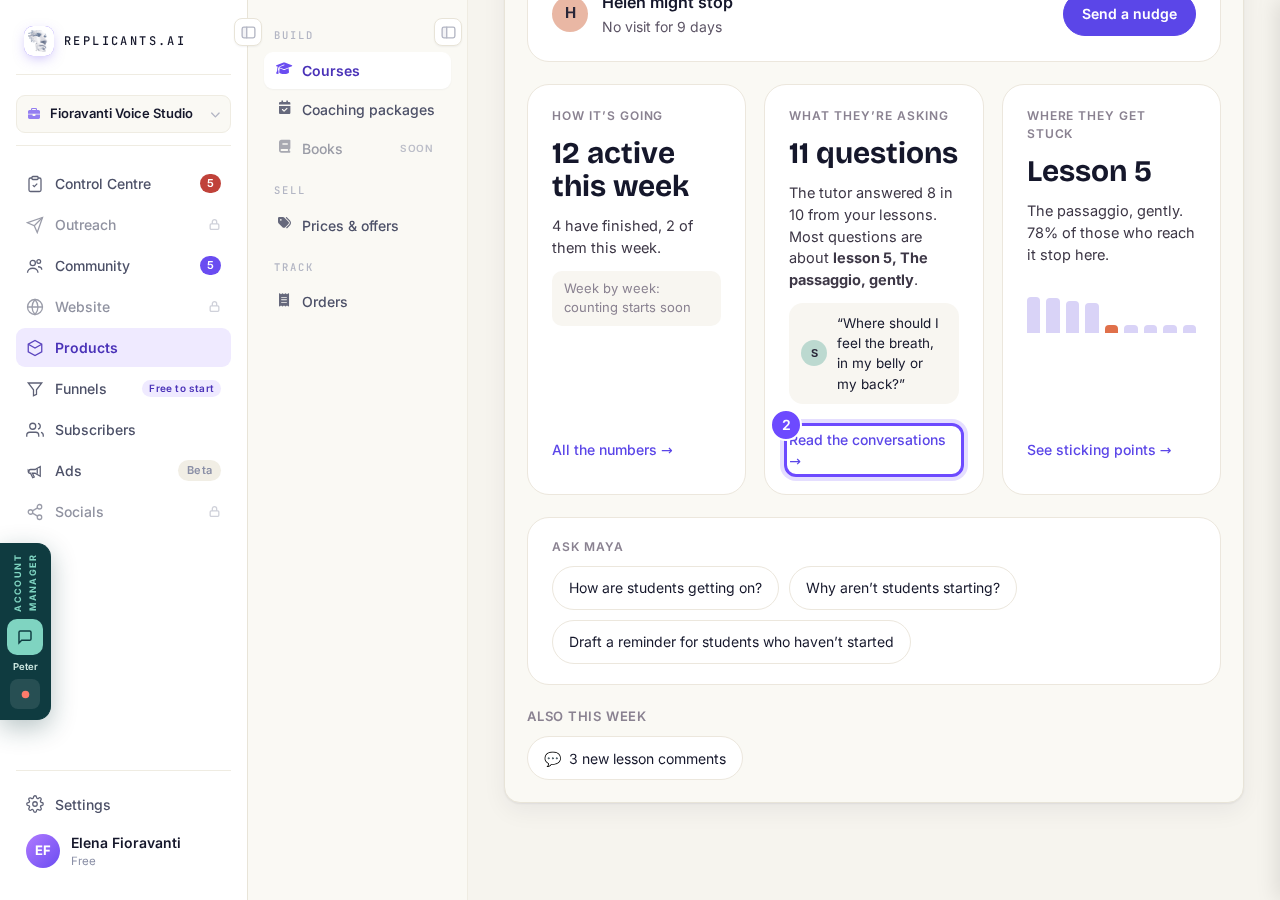Image resolution: width=1280 pixels, height=900 pixels.
Task: Expand the Fioravanti Voice Studio dropdown
Action: (x=123, y=114)
